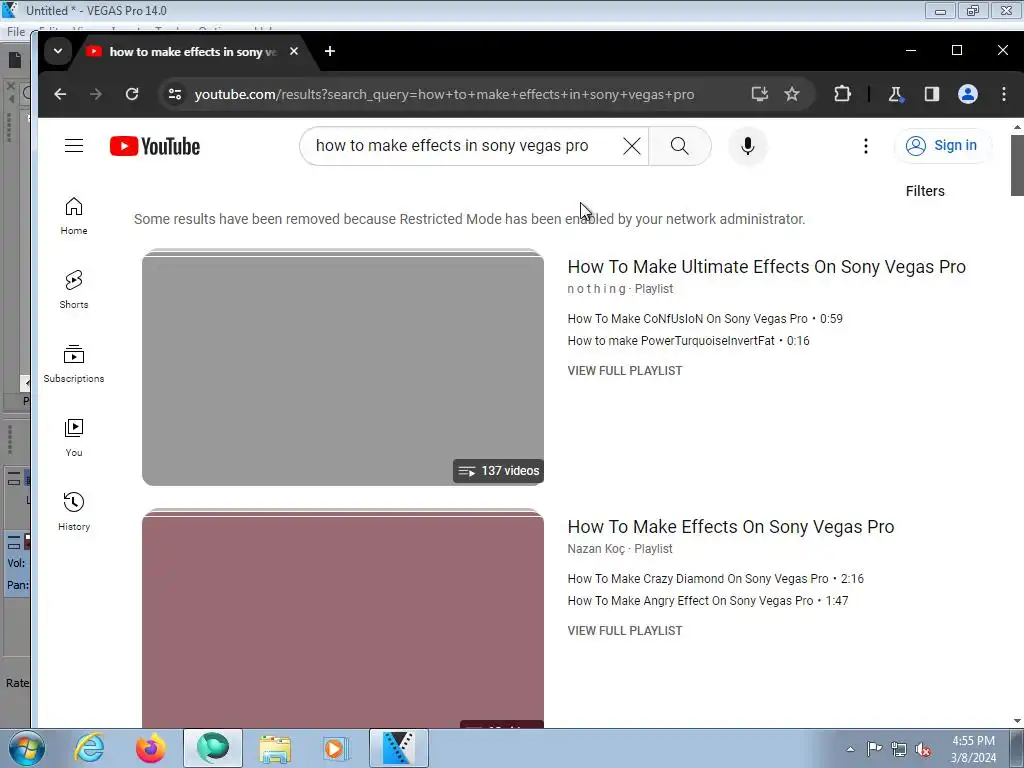Open the 'n o t h i n g' channel link
This screenshot has width=1024, height=768.
click(596, 289)
